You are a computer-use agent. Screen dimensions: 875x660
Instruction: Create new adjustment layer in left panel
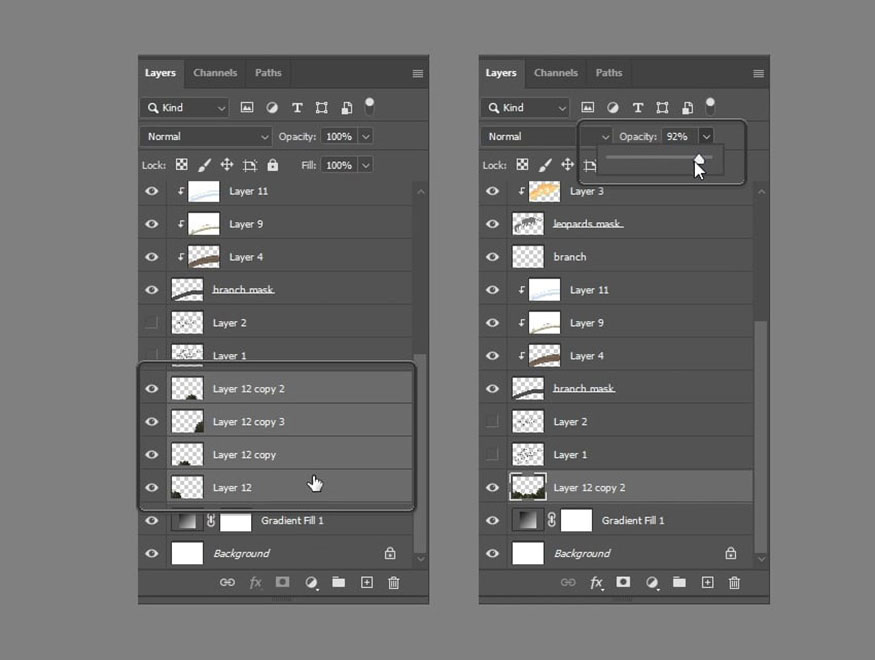311,583
